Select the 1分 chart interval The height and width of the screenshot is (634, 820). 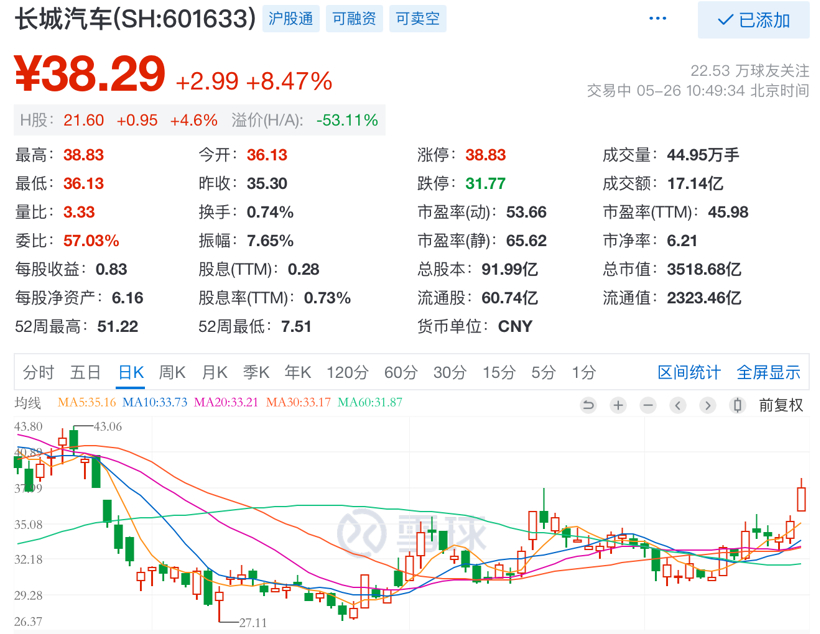tap(584, 372)
